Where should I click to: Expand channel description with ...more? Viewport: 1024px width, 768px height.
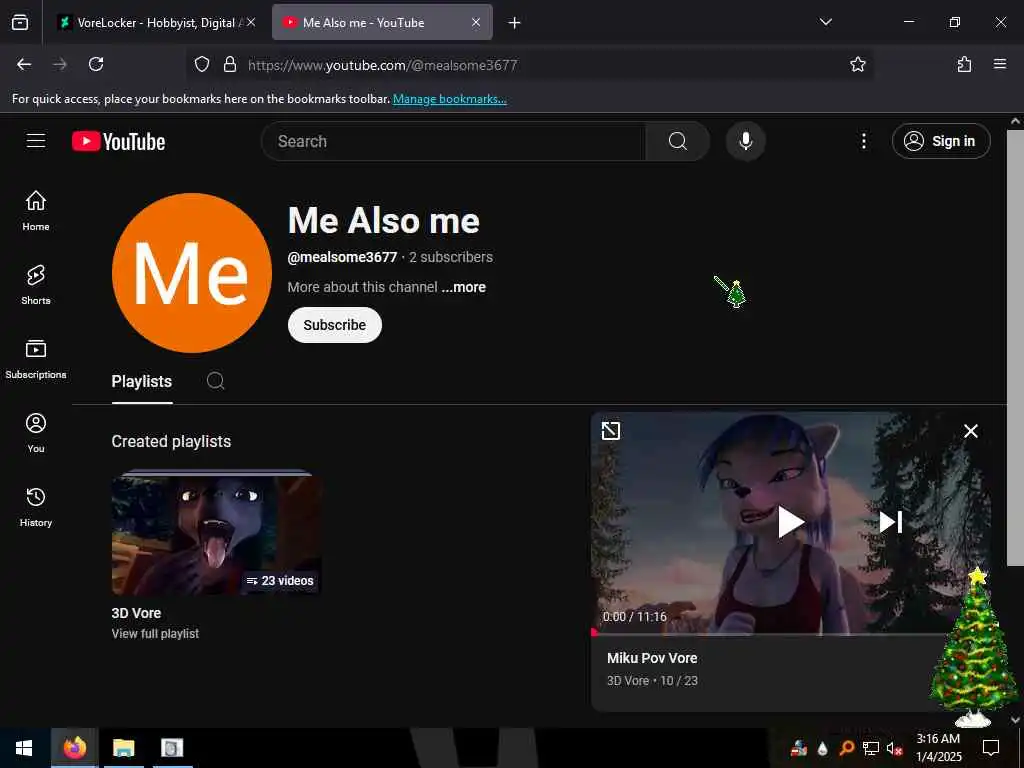click(463, 287)
